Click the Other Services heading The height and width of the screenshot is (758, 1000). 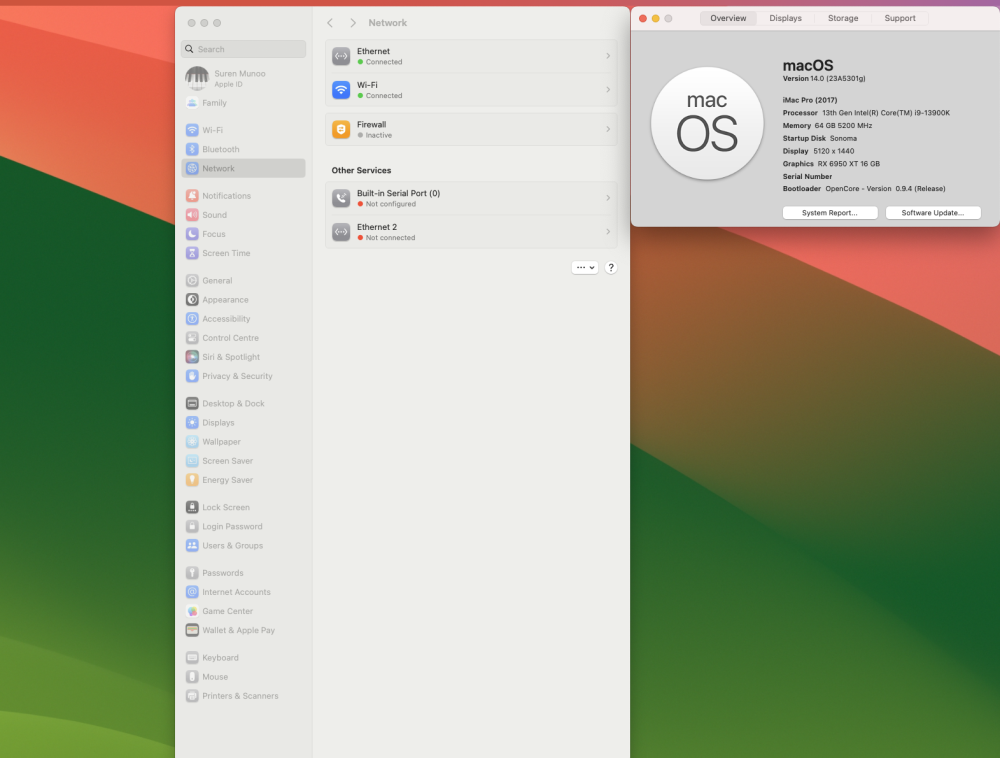point(361,170)
